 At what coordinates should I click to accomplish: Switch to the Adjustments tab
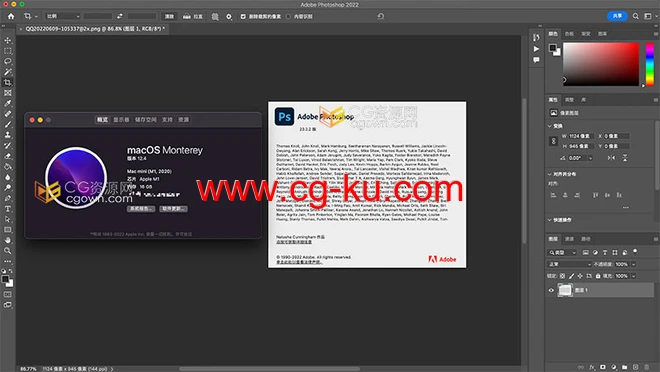pos(569,100)
